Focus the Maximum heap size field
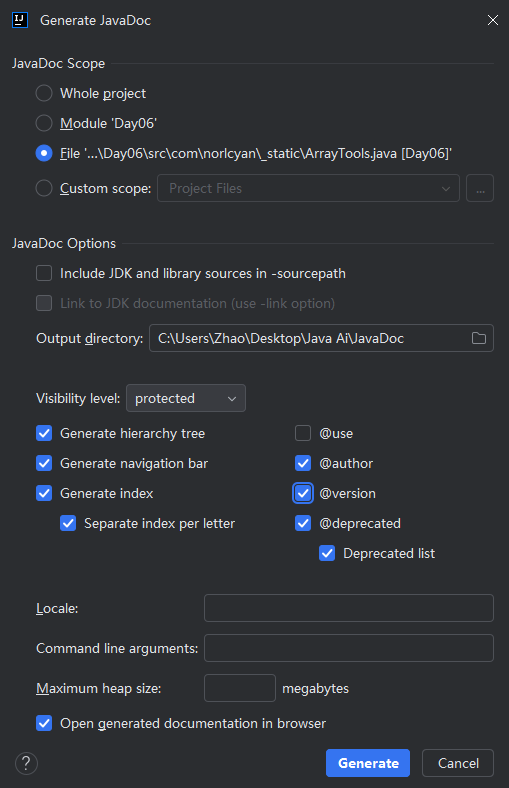The image size is (509, 788). coord(240,688)
